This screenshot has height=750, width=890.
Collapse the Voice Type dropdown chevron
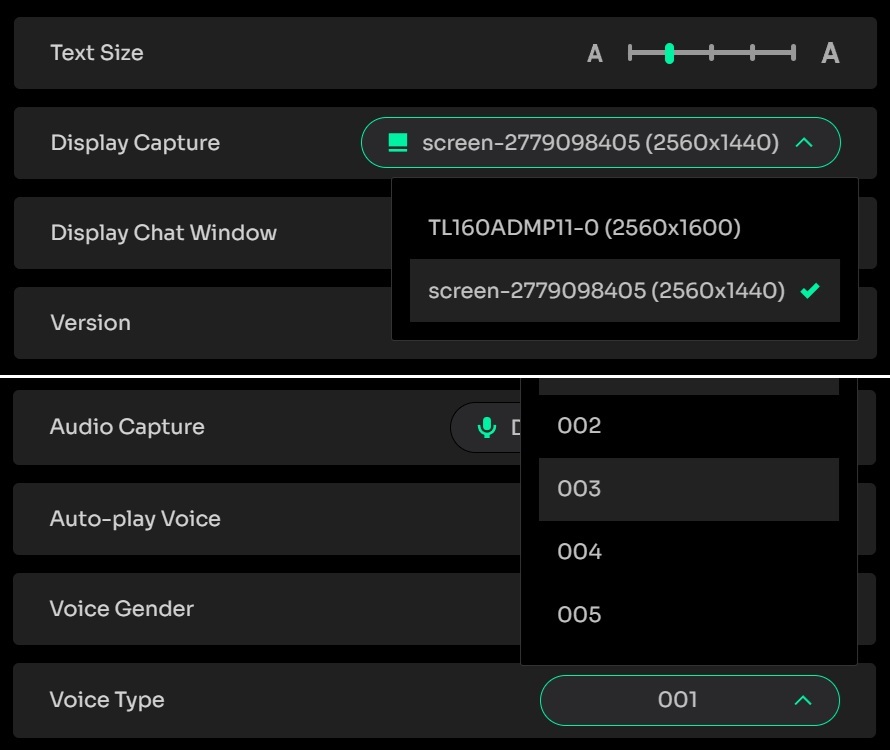point(803,700)
